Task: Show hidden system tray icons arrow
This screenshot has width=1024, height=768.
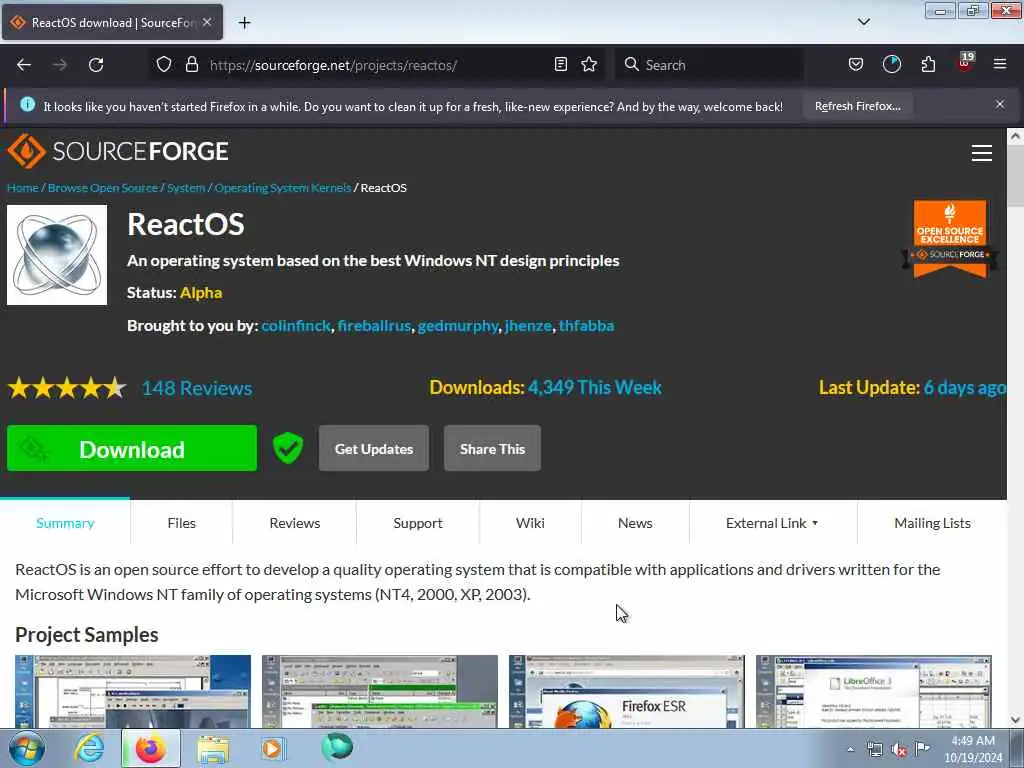Action: 850,749
